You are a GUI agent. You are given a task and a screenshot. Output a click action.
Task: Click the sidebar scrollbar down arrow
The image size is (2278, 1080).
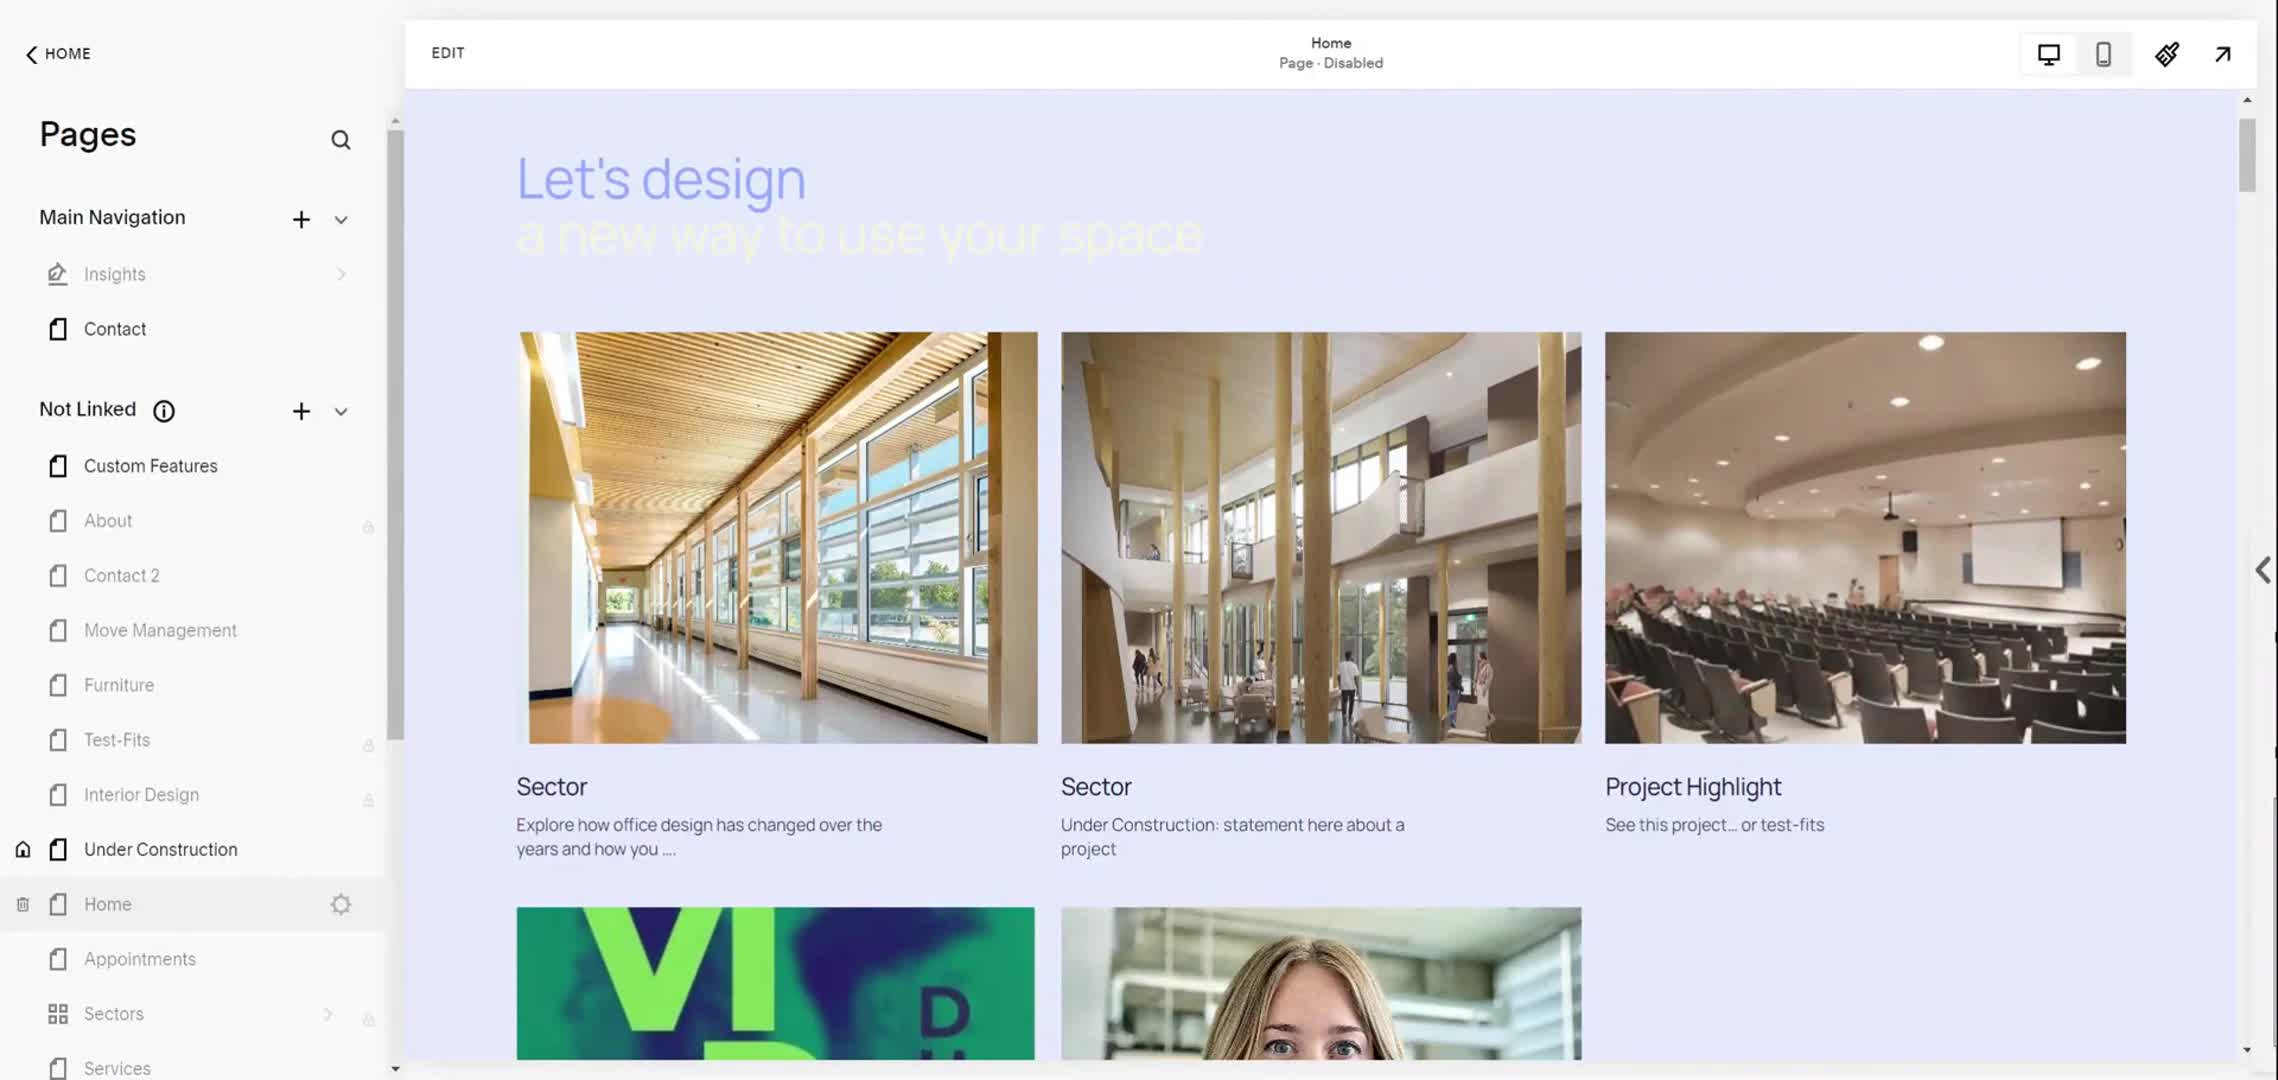click(395, 1068)
